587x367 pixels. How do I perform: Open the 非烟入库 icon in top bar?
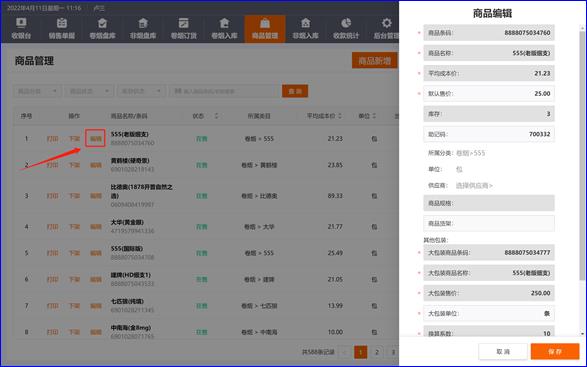tap(305, 23)
